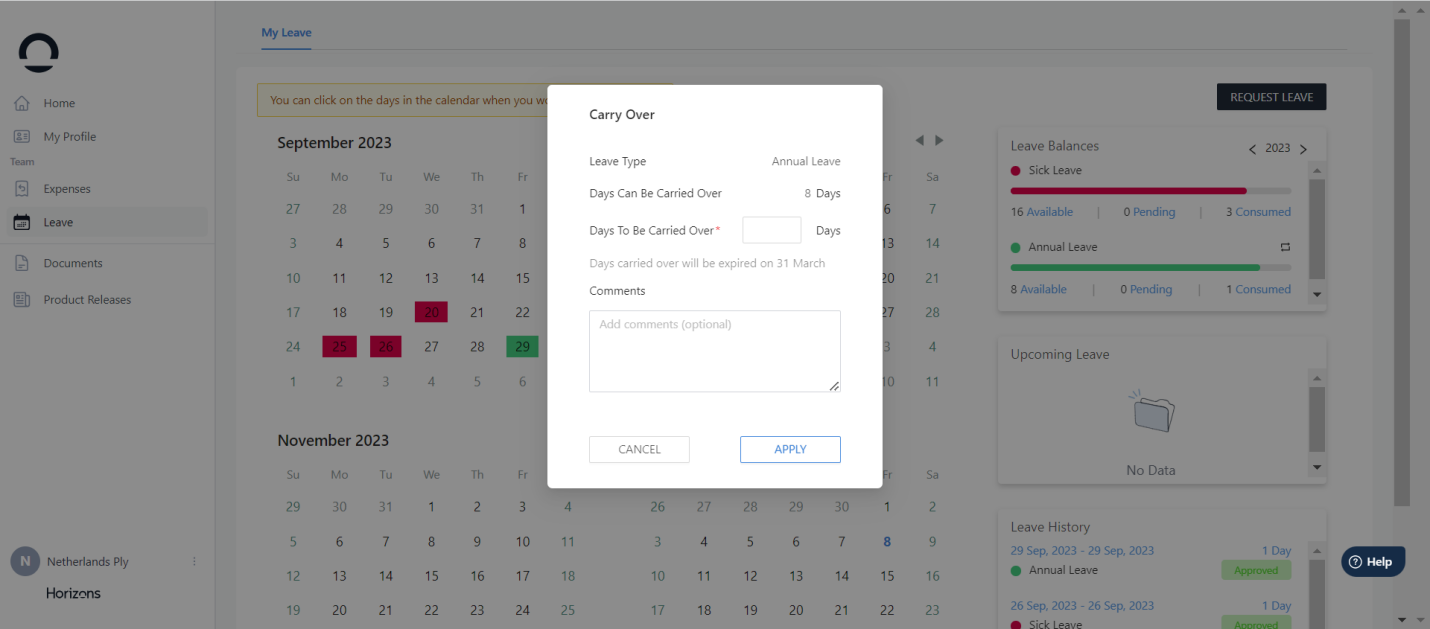Switch to the My Leave tab
The height and width of the screenshot is (629, 1430).
[286, 33]
